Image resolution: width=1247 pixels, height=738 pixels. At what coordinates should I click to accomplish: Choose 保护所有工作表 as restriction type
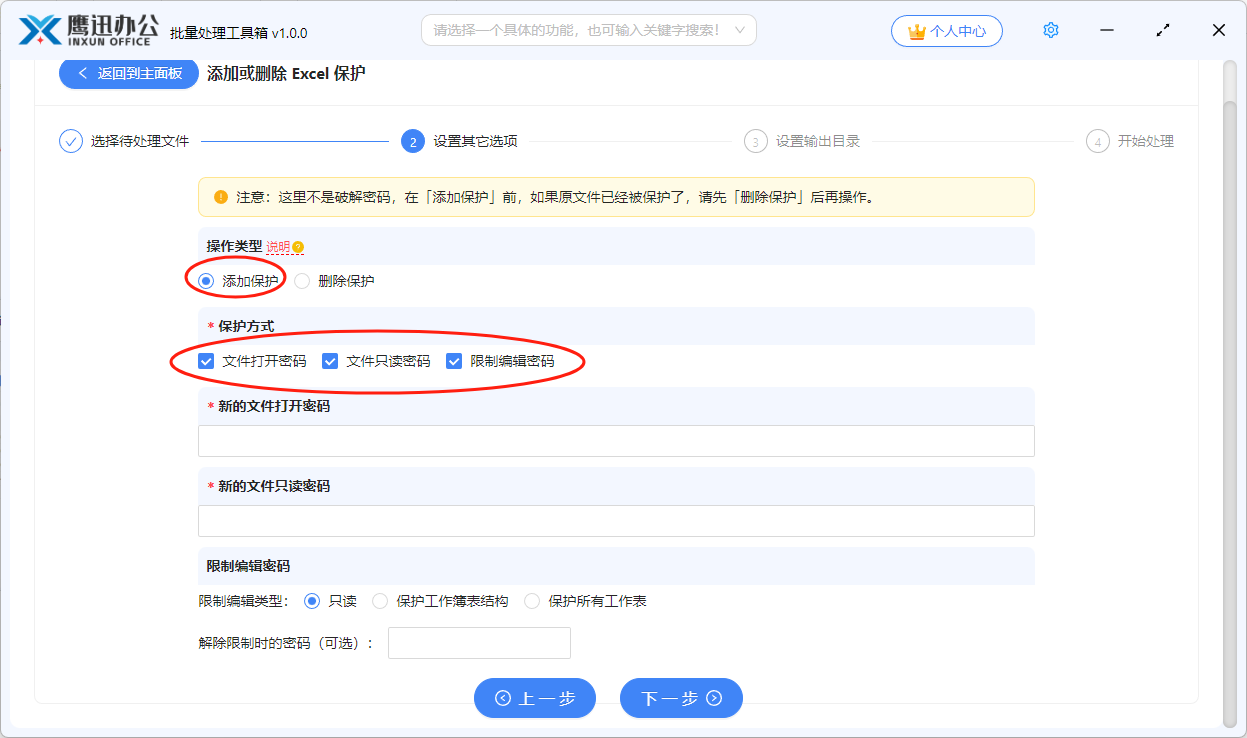(531, 601)
